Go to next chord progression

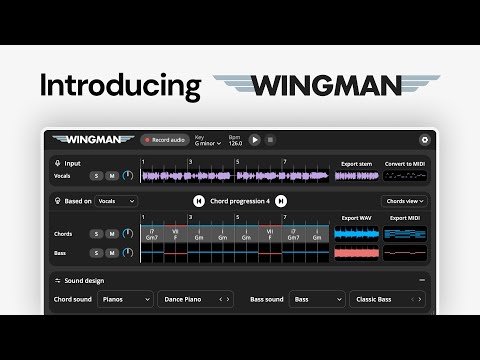[281, 201]
